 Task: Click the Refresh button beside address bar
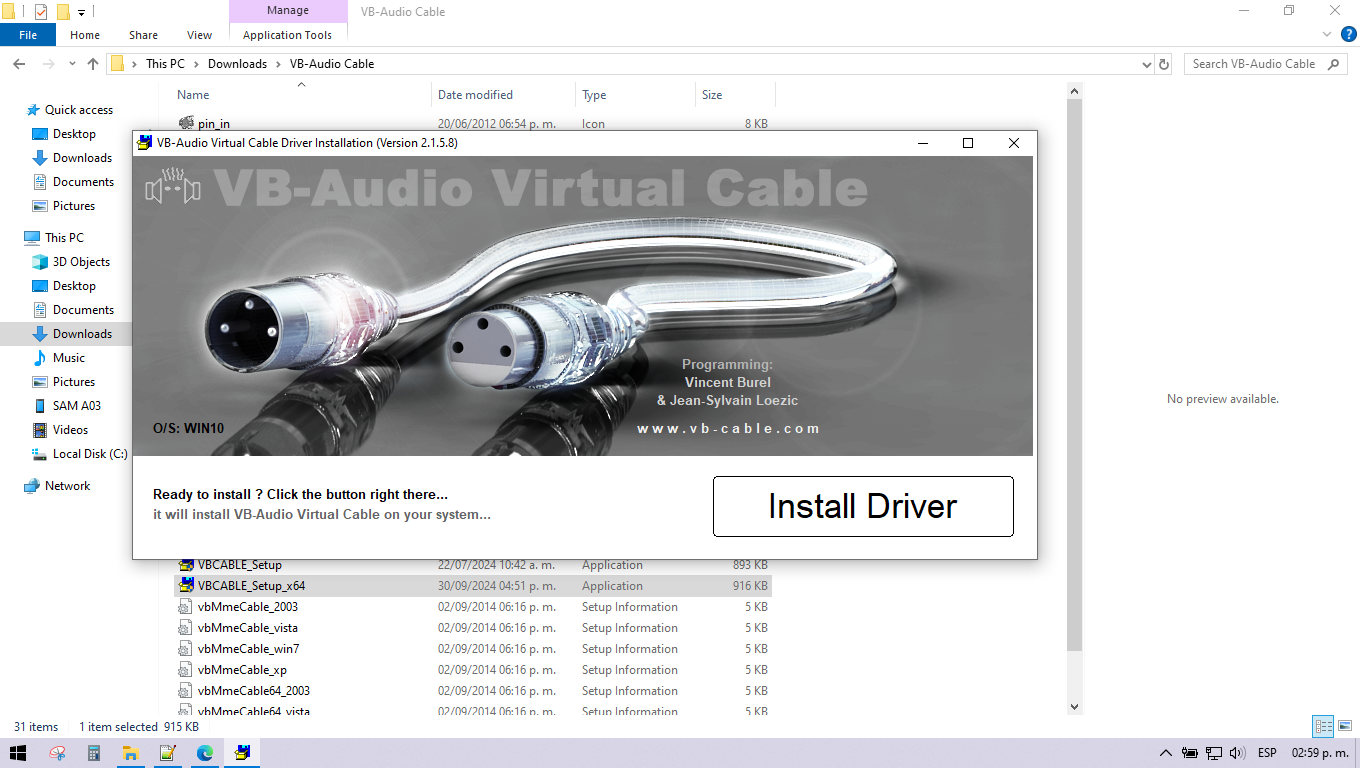(x=1164, y=64)
